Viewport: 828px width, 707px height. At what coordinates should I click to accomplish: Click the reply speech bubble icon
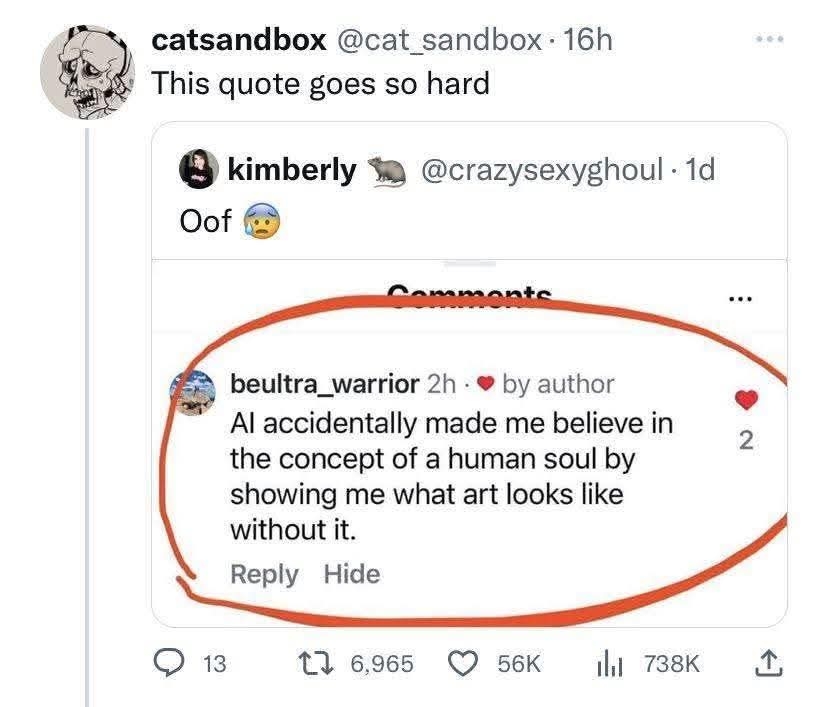point(171,663)
